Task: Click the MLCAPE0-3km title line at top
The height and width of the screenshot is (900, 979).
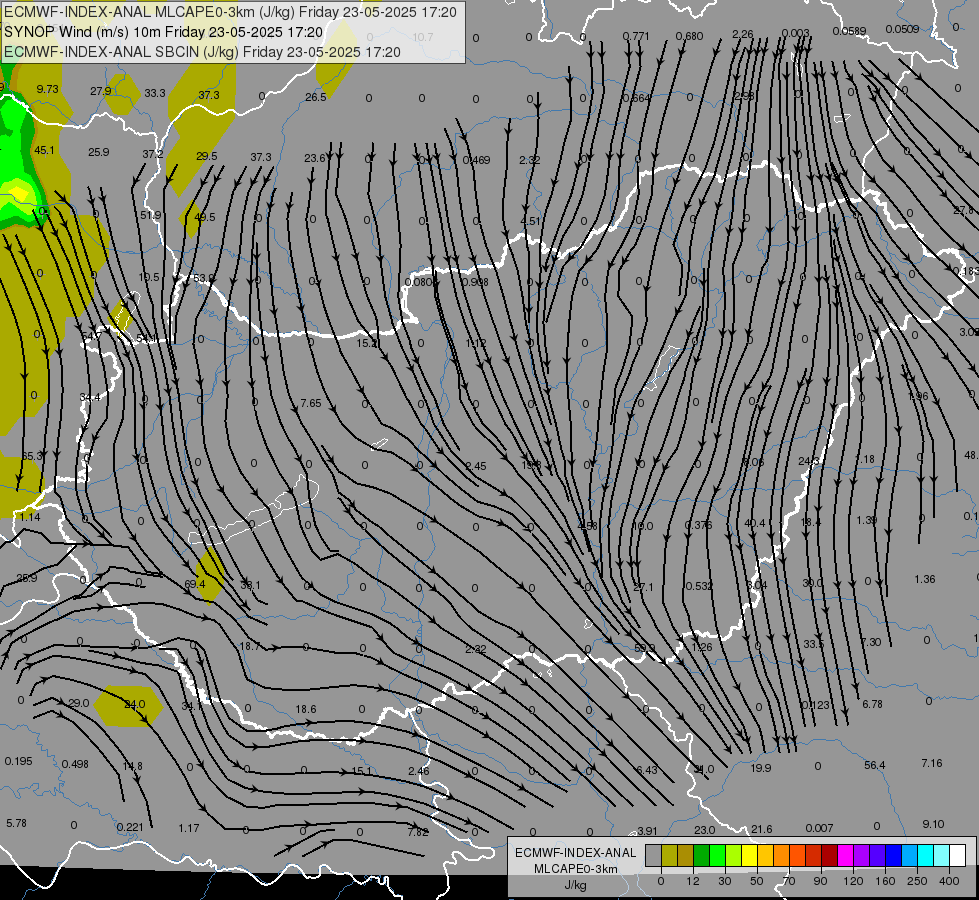Action: pyautogui.click(x=231, y=12)
